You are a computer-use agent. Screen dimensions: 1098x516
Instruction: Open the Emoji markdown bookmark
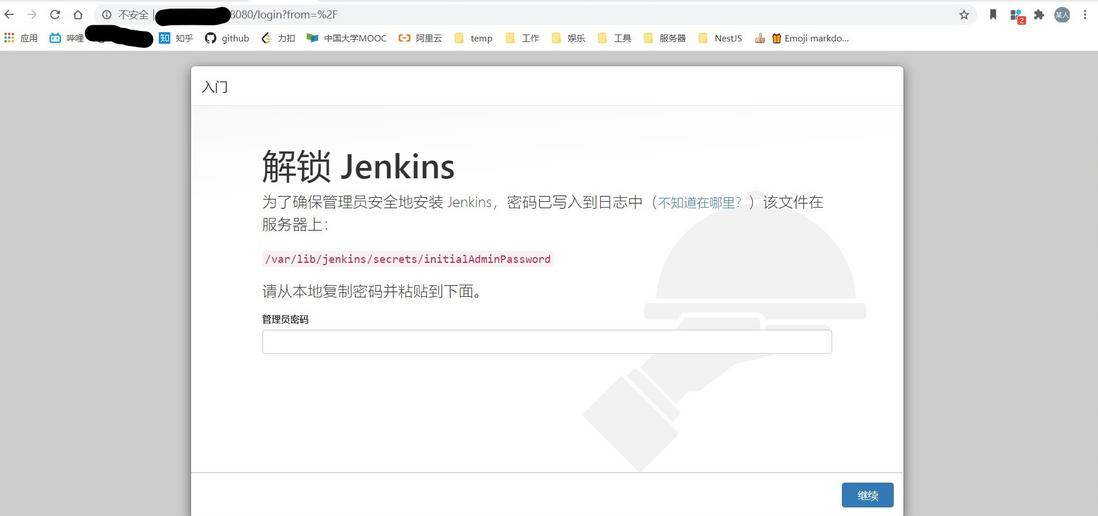811,39
